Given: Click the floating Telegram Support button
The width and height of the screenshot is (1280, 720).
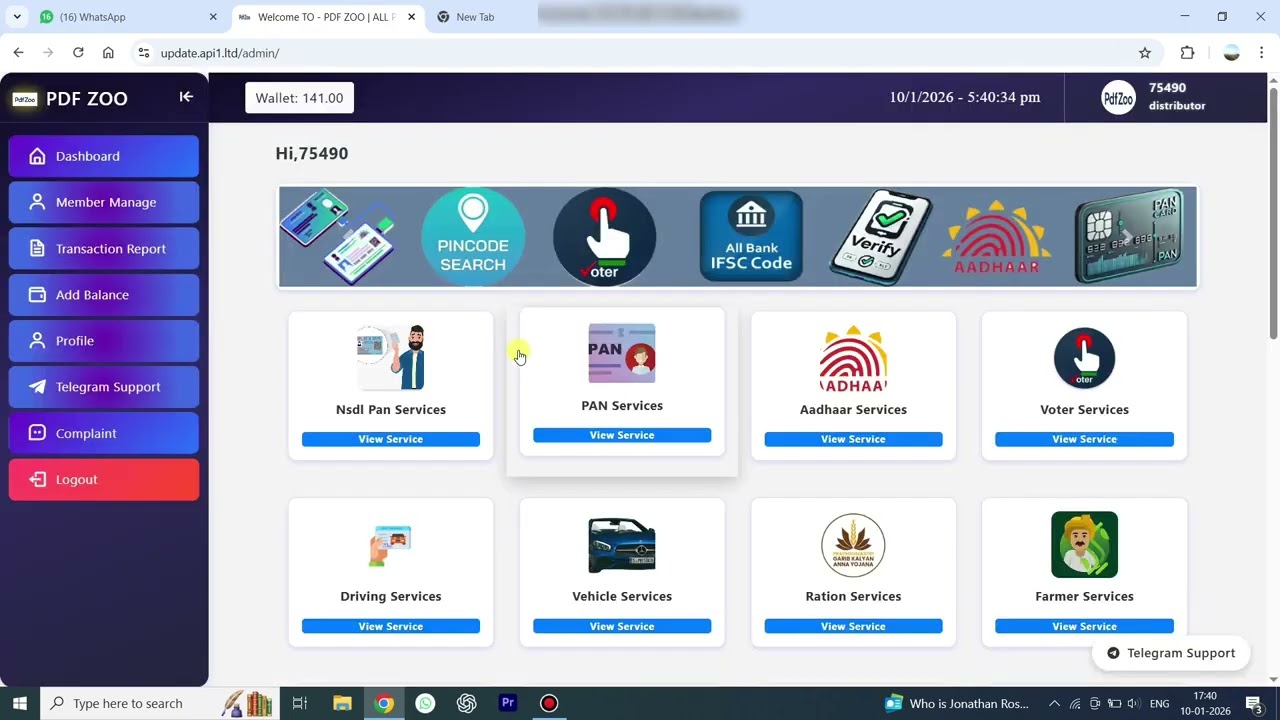Looking at the screenshot, I should pyautogui.click(x=1171, y=653).
